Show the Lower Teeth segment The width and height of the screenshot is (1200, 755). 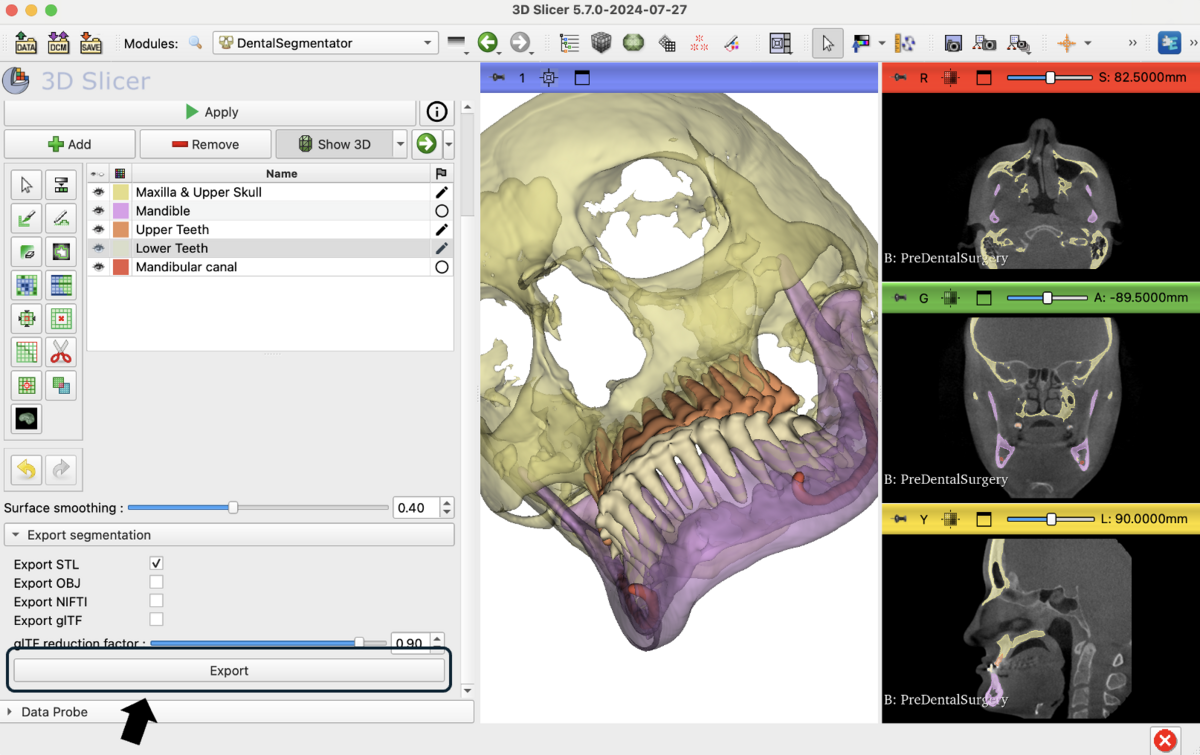(98, 248)
